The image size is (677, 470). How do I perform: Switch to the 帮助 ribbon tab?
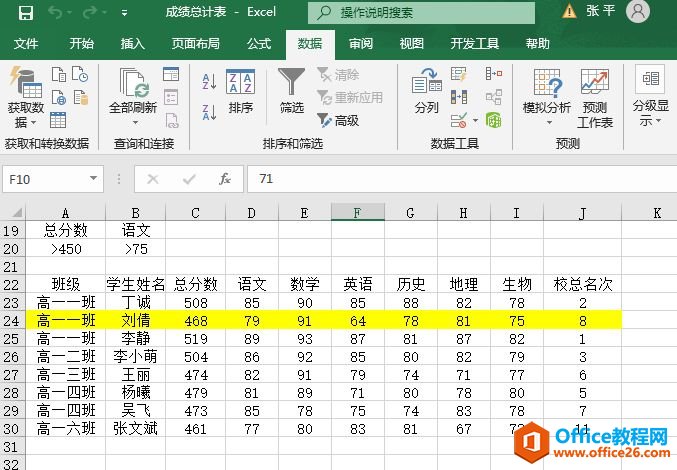click(538, 44)
